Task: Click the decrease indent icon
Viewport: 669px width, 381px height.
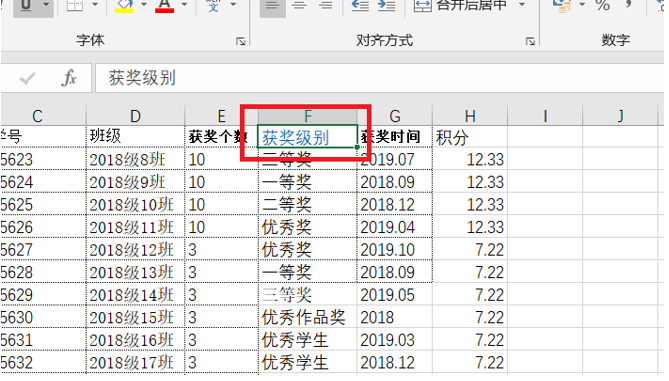Action: [360, 6]
